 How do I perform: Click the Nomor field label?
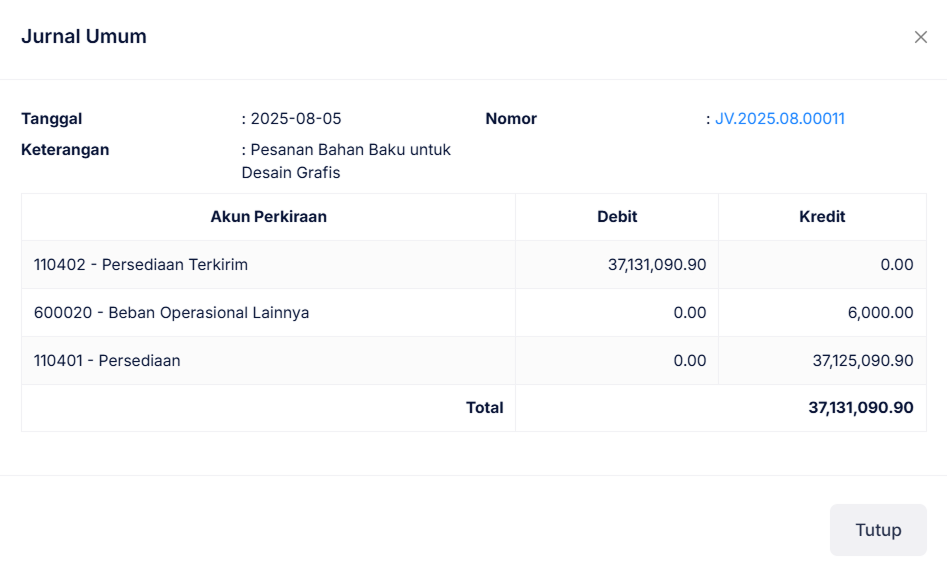[x=511, y=119]
